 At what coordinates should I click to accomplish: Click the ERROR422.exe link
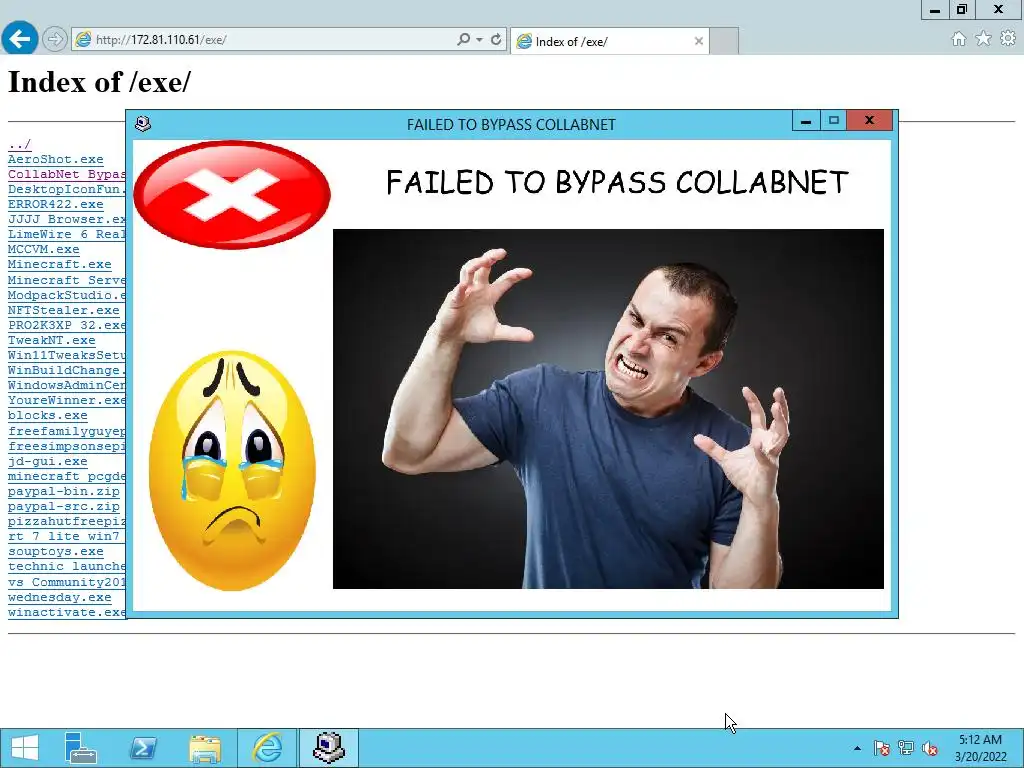coord(56,204)
